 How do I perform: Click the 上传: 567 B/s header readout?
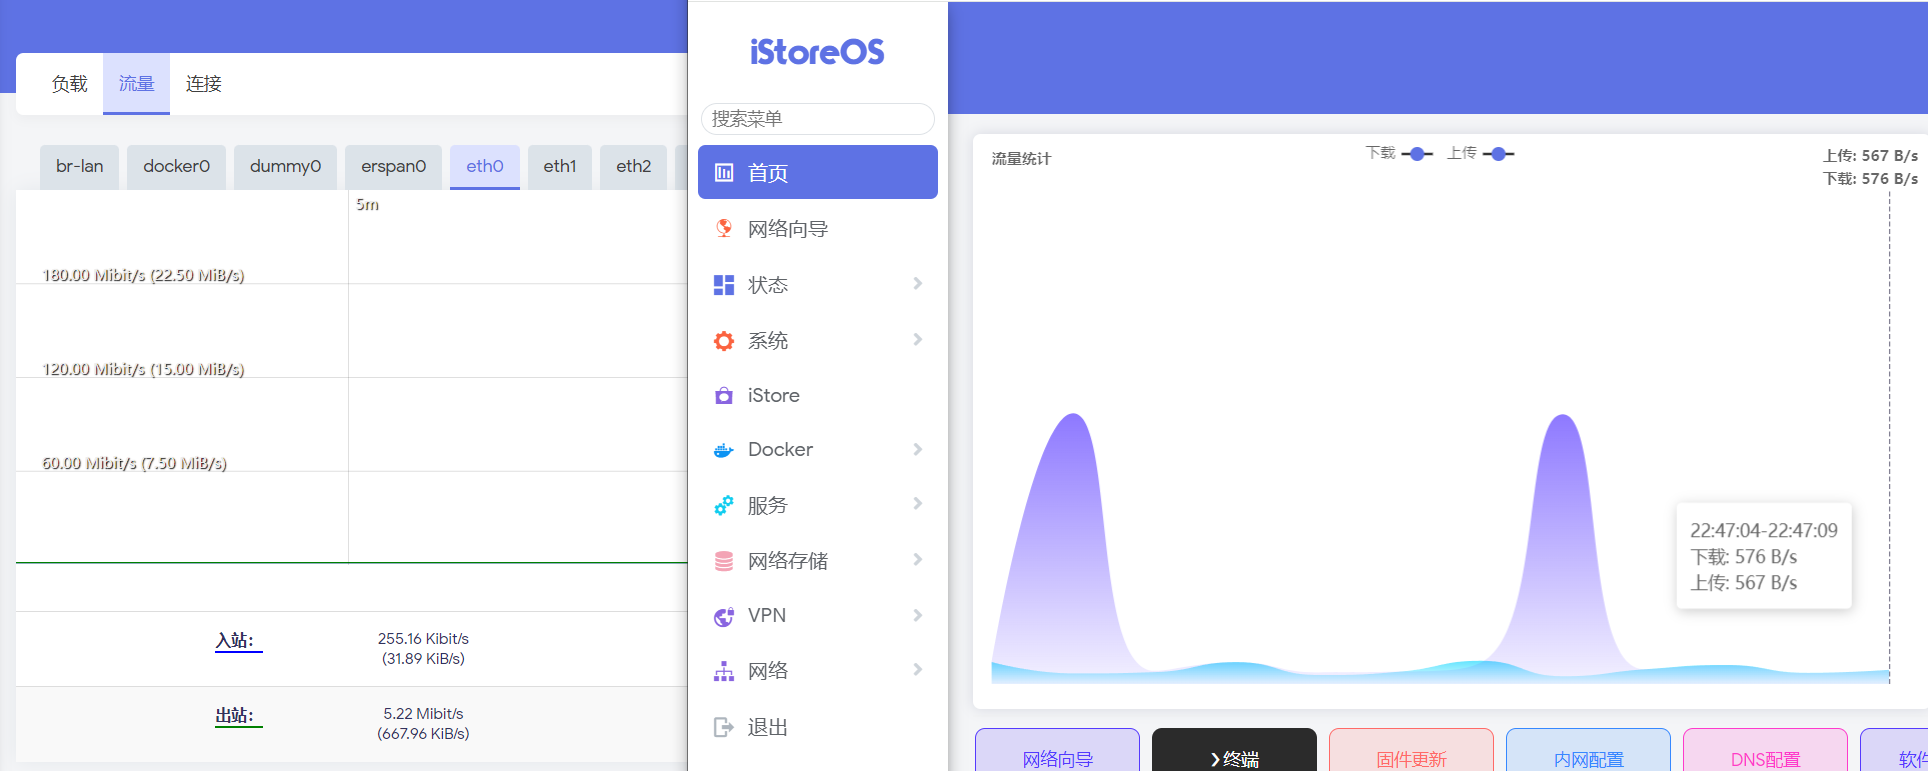[x=1870, y=156]
